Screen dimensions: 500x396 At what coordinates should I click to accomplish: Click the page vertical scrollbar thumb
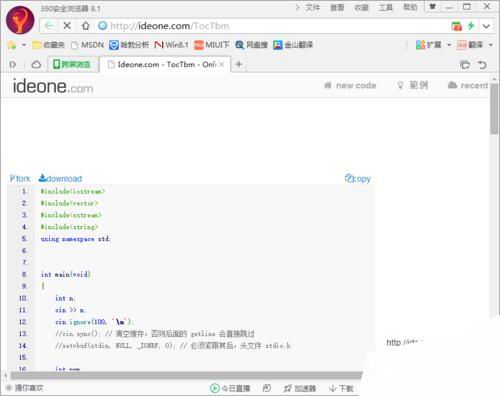(494, 109)
